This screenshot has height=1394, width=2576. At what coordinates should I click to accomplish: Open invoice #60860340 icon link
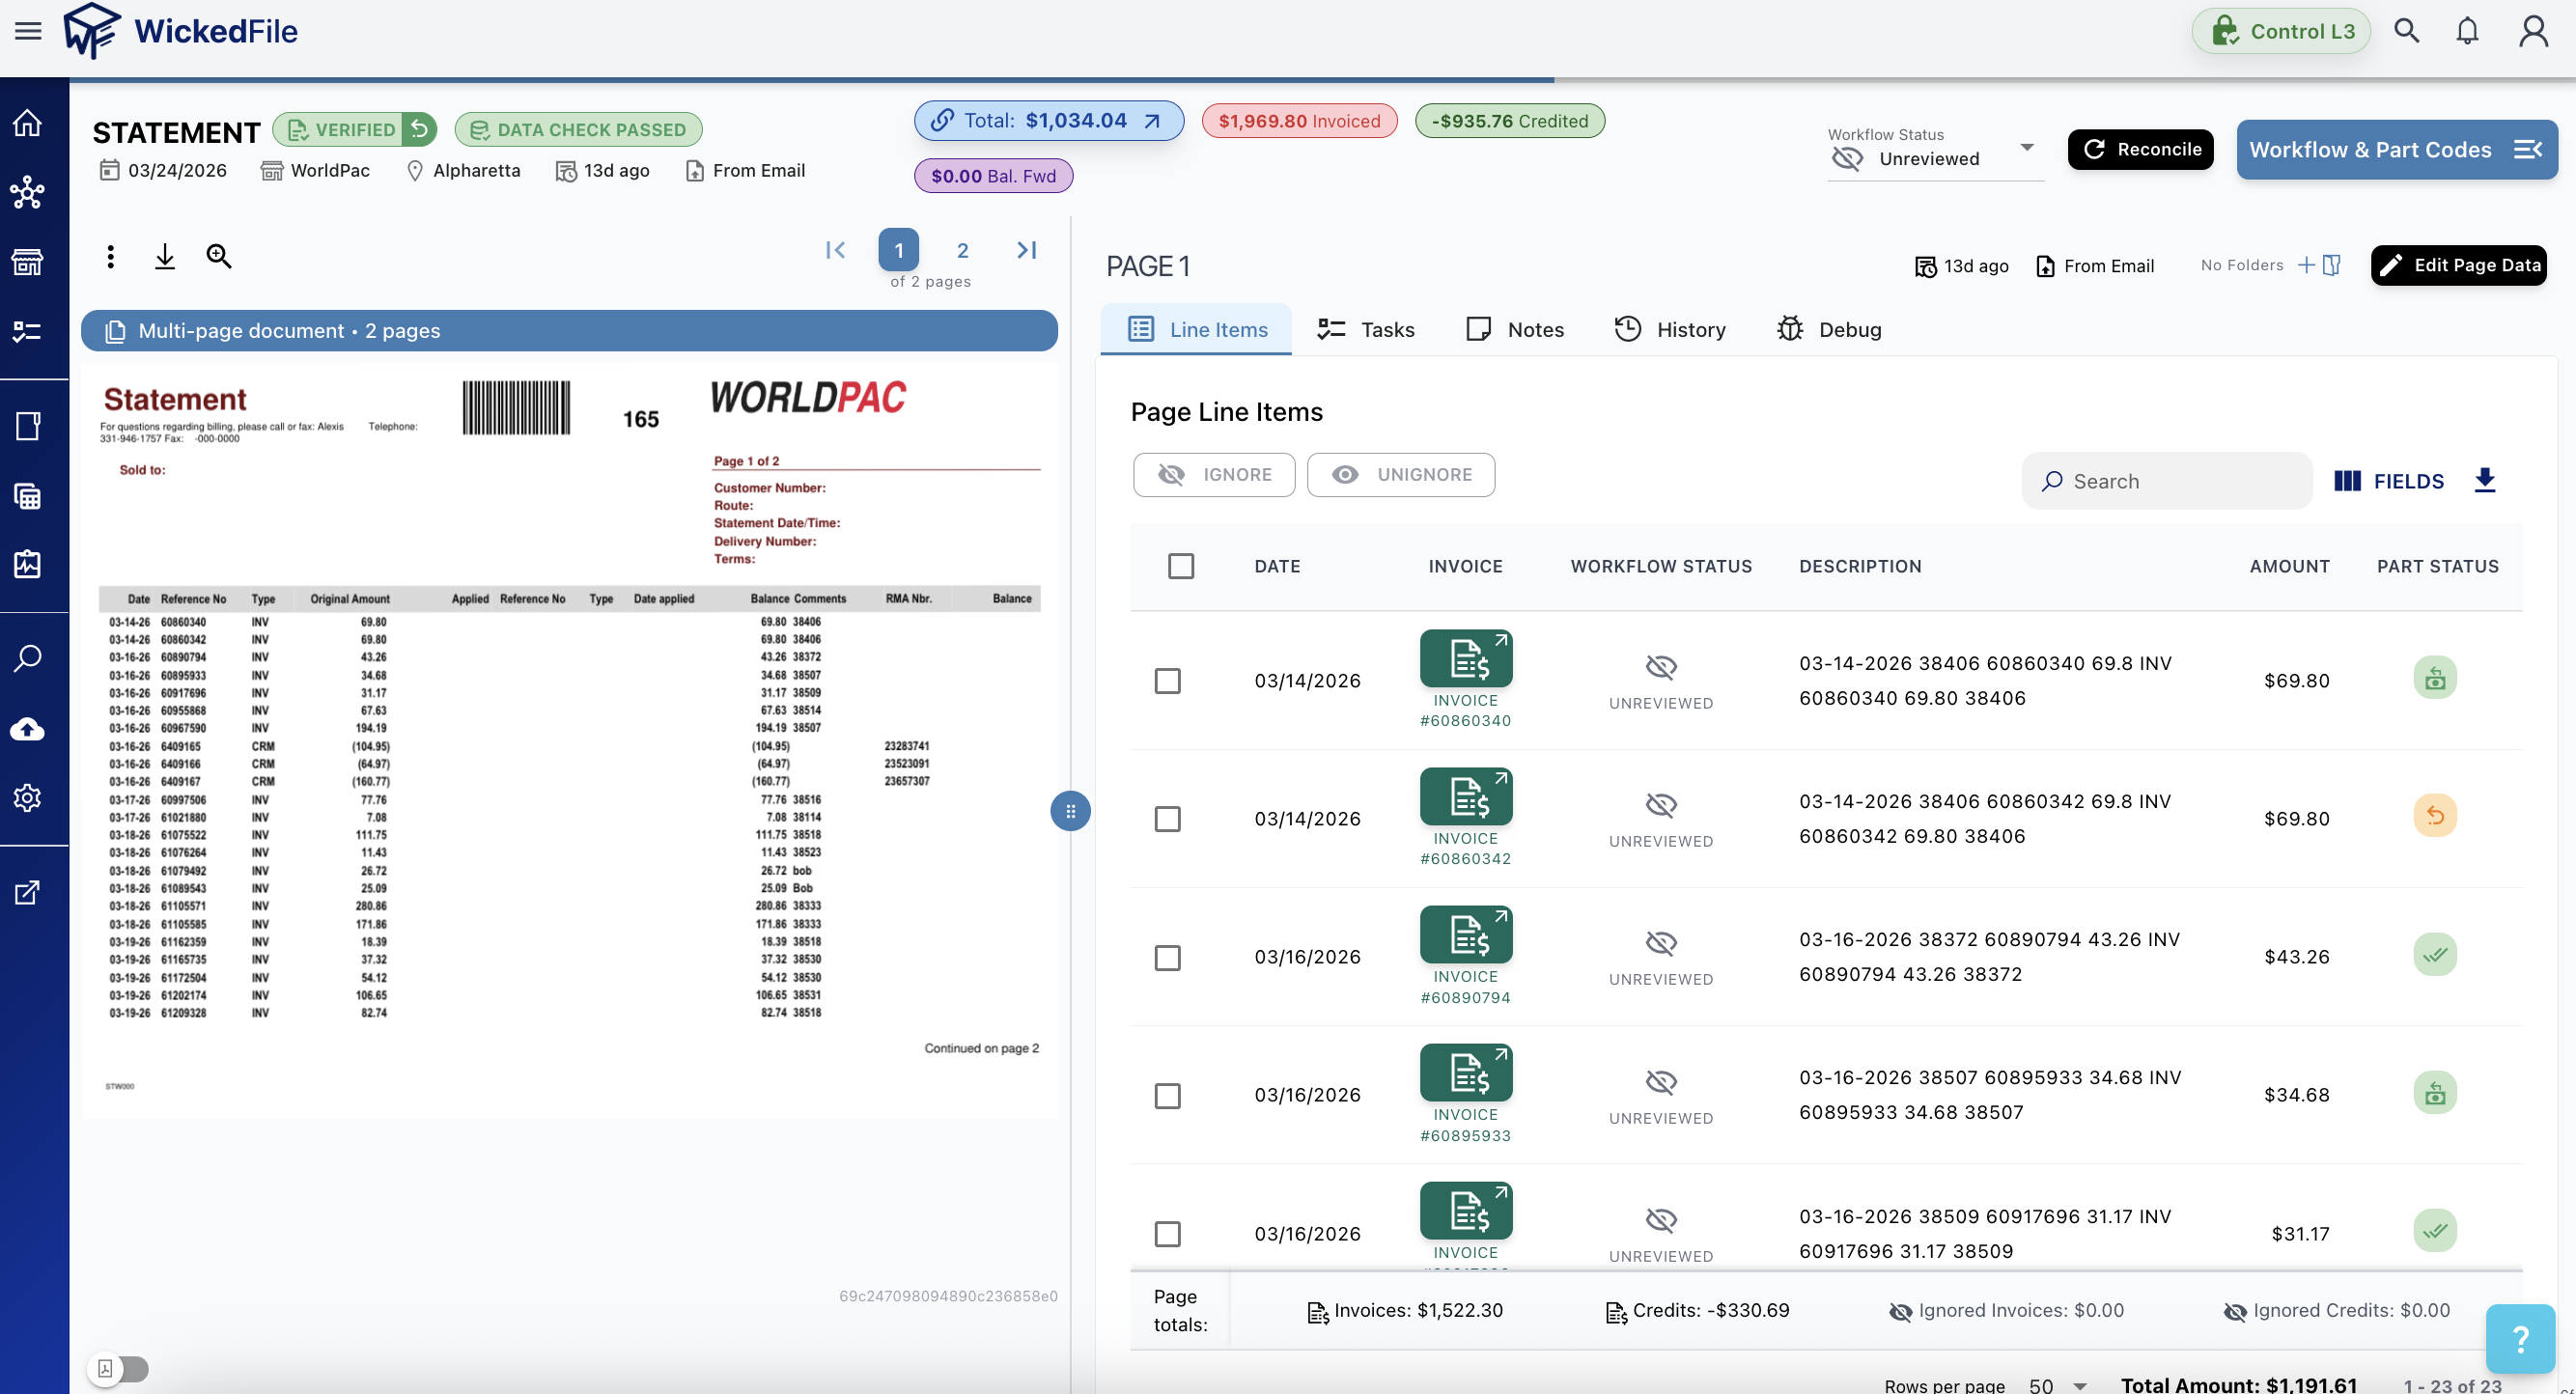[x=1465, y=659]
